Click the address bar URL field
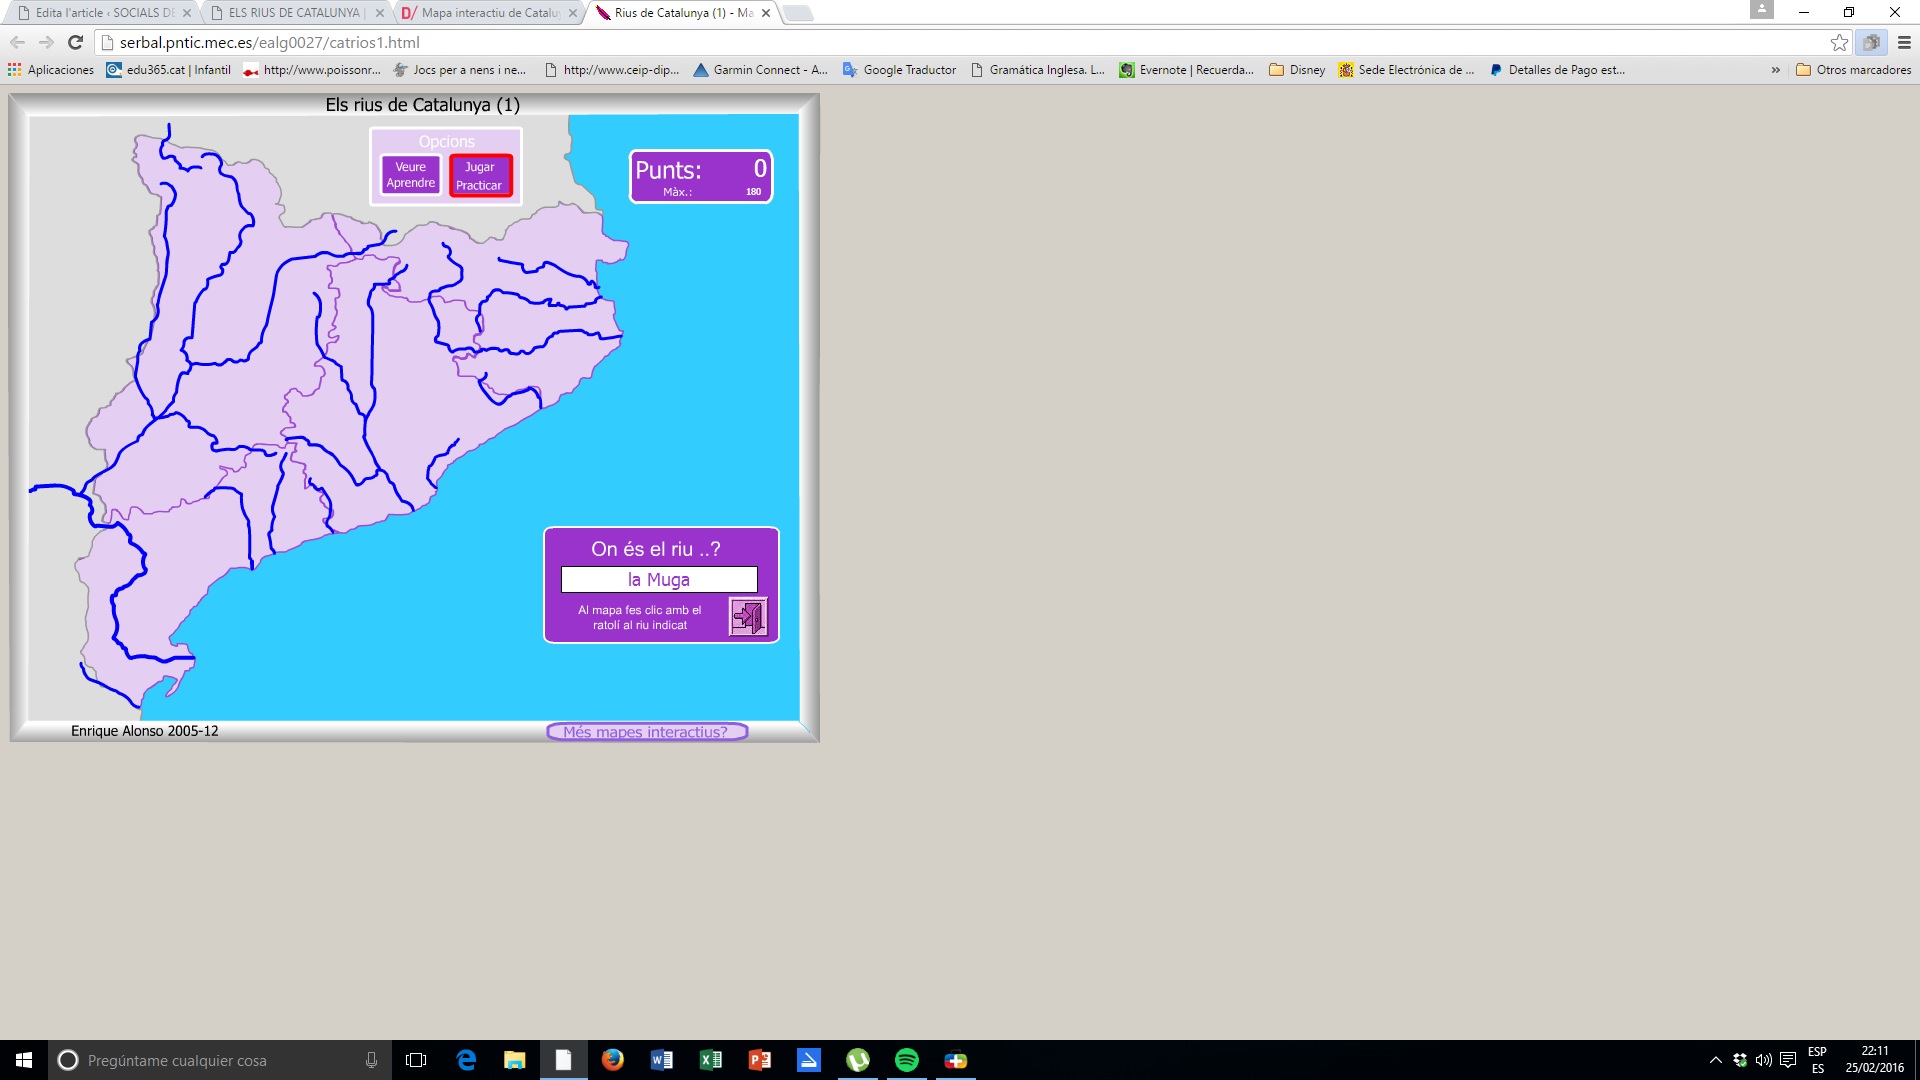1920x1080 pixels. pyautogui.click(x=900, y=42)
